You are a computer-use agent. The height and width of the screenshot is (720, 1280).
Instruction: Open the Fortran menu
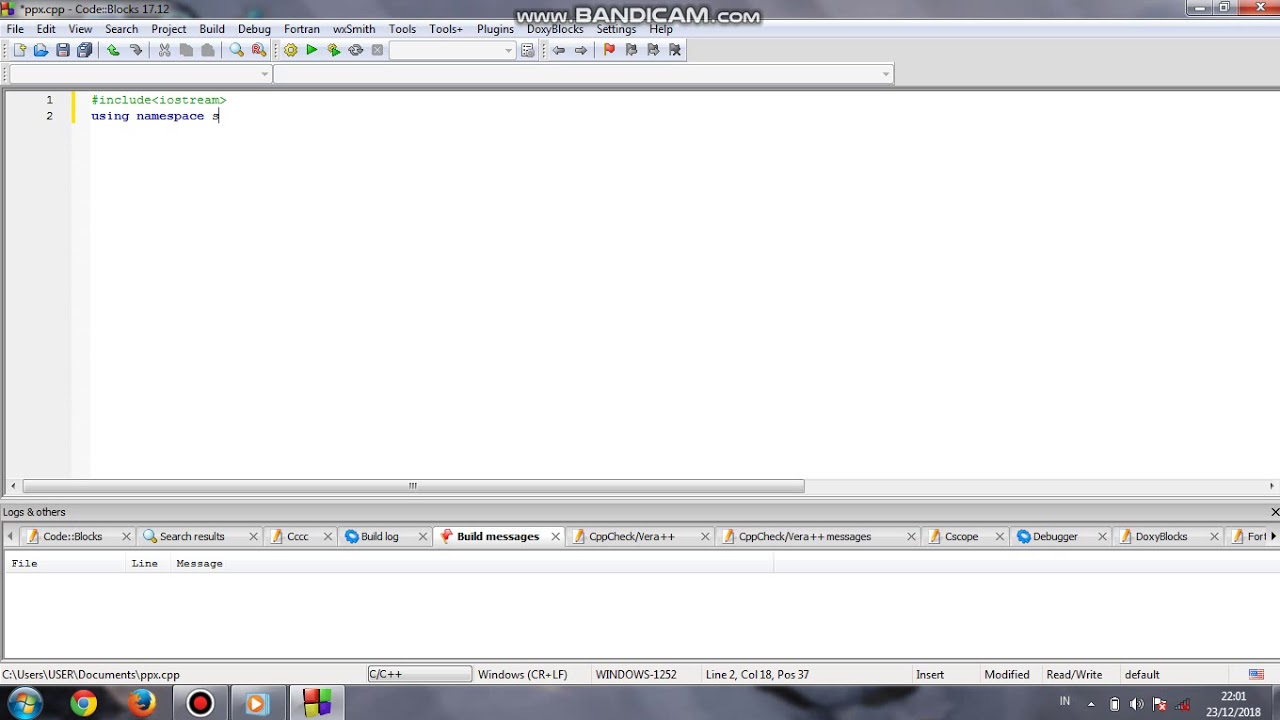(x=302, y=29)
